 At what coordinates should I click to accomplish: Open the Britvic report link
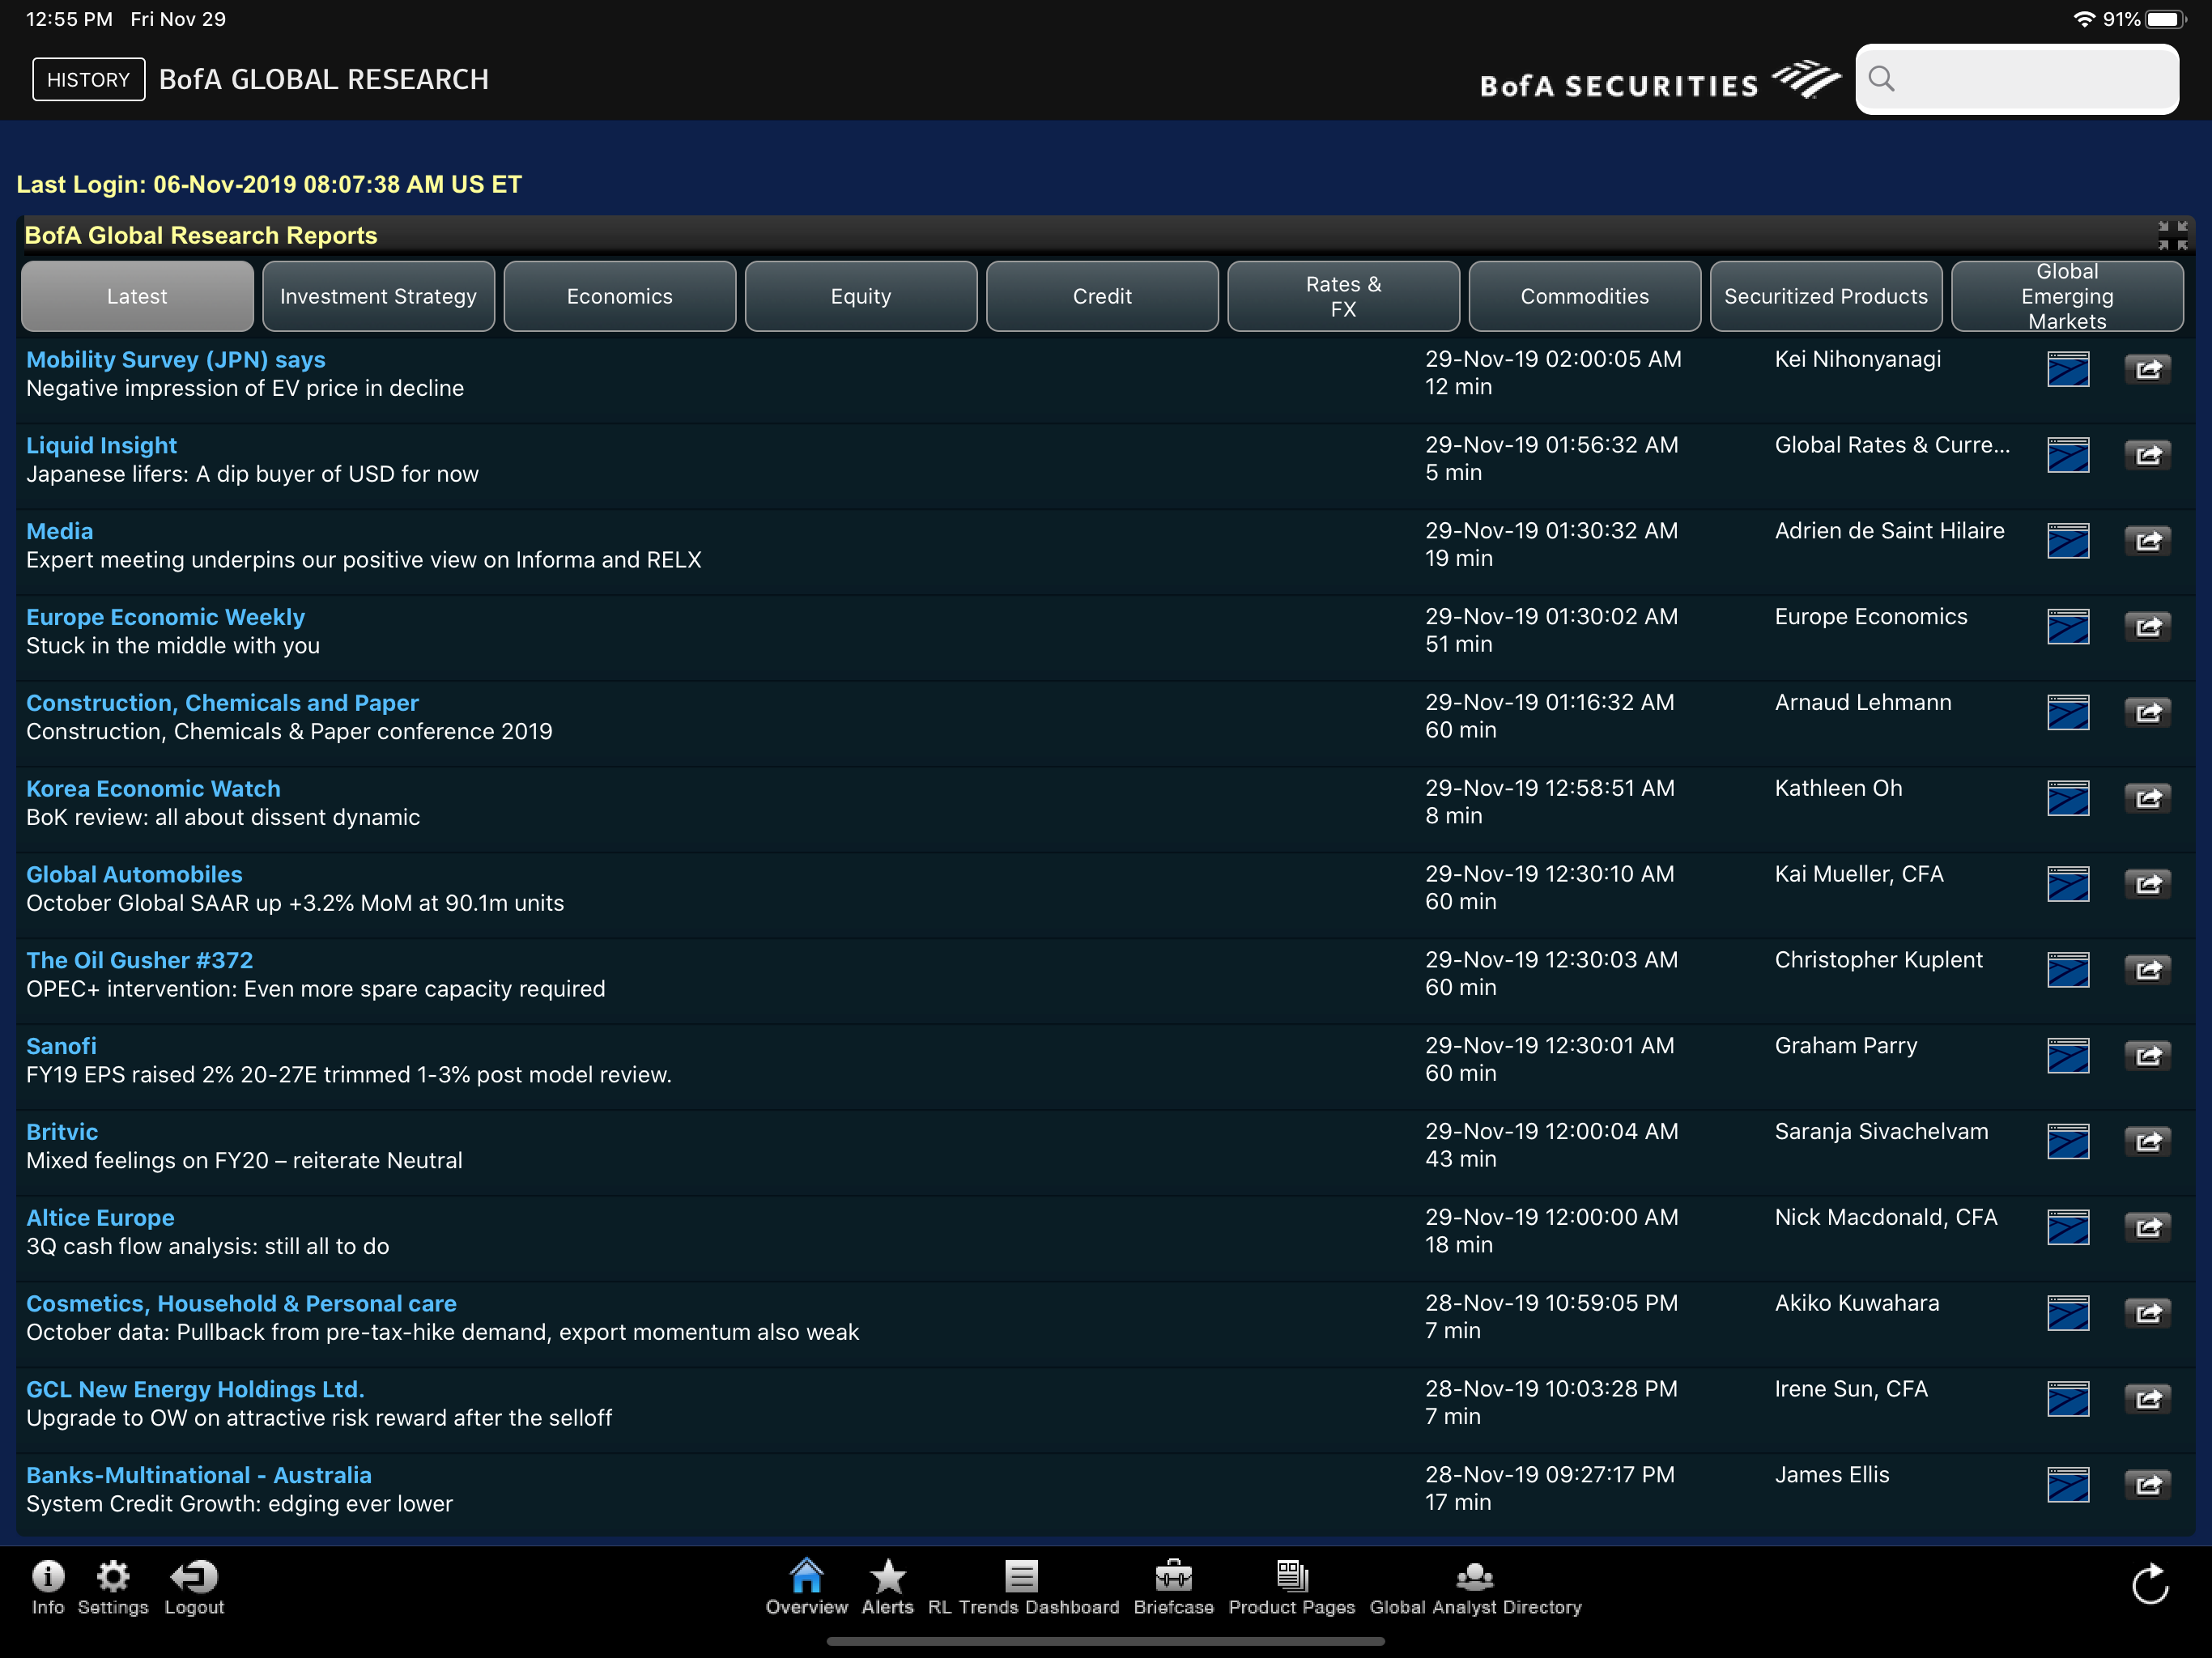[x=62, y=1133]
